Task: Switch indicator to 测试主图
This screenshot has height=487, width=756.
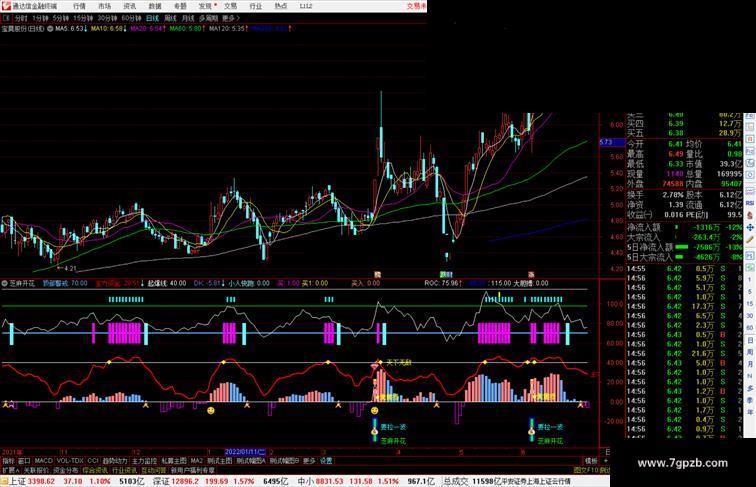Action: (x=219, y=461)
